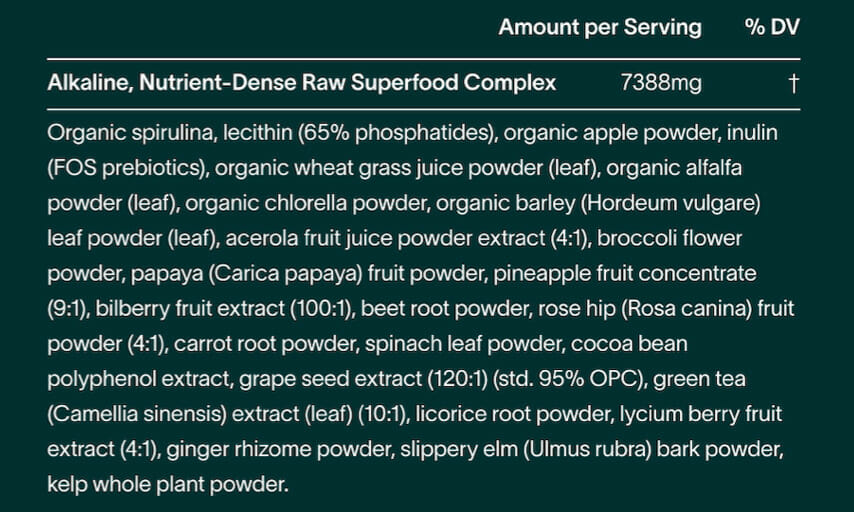
Task: Click the text "(Carica papaya)"
Action: (x=285, y=273)
